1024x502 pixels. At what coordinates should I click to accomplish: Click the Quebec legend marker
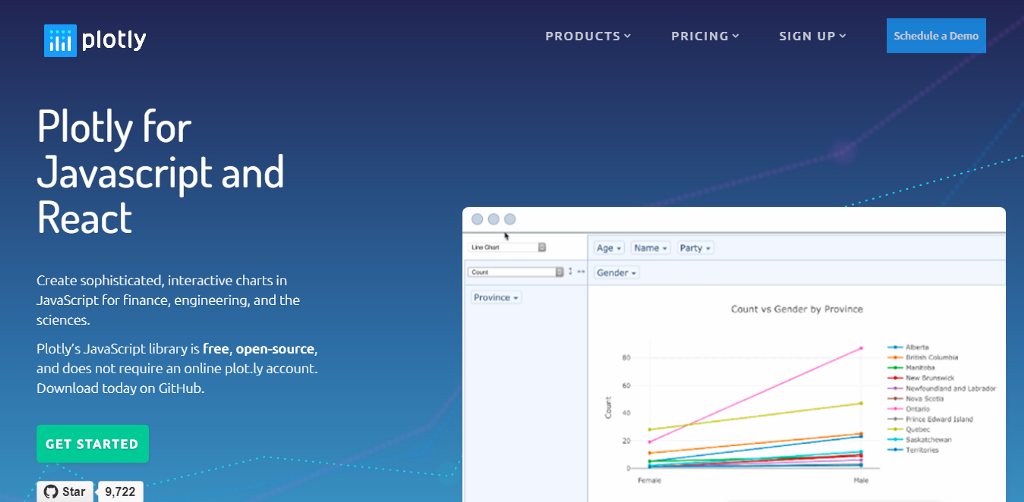tap(896, 429)
